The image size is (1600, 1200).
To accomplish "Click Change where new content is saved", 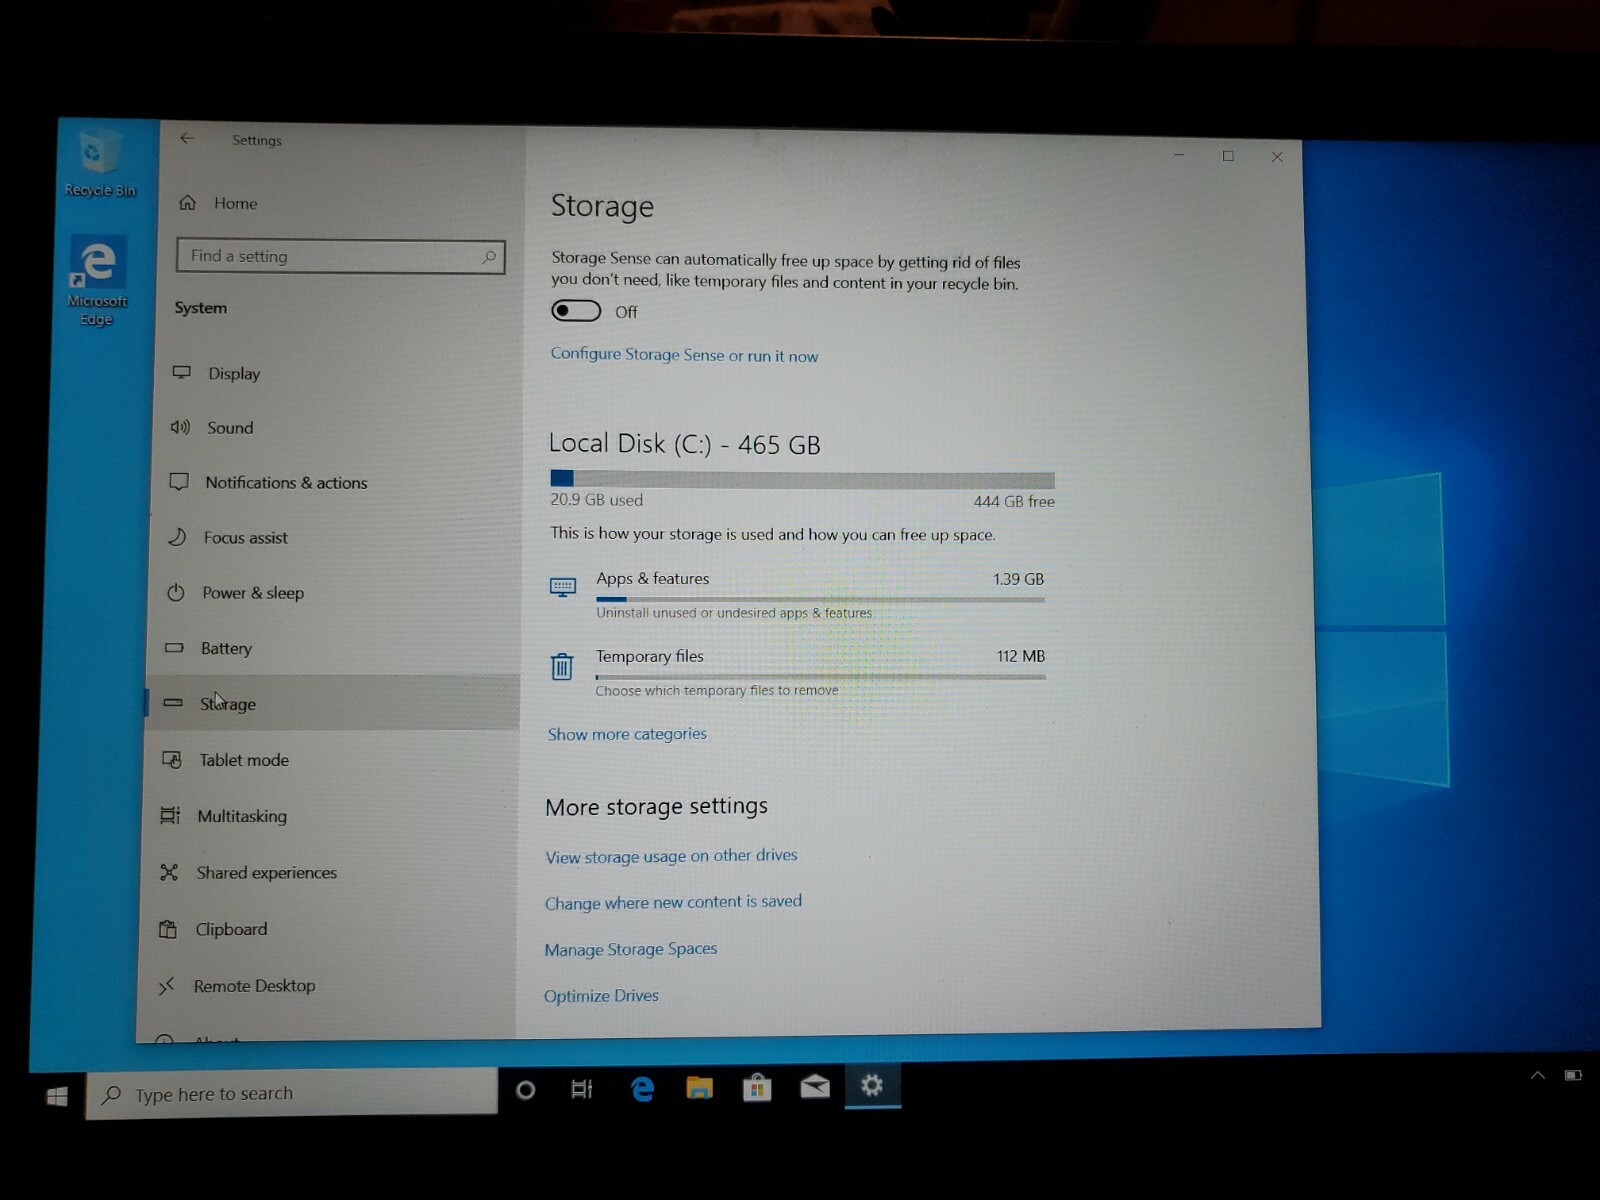I will [673, 902].
